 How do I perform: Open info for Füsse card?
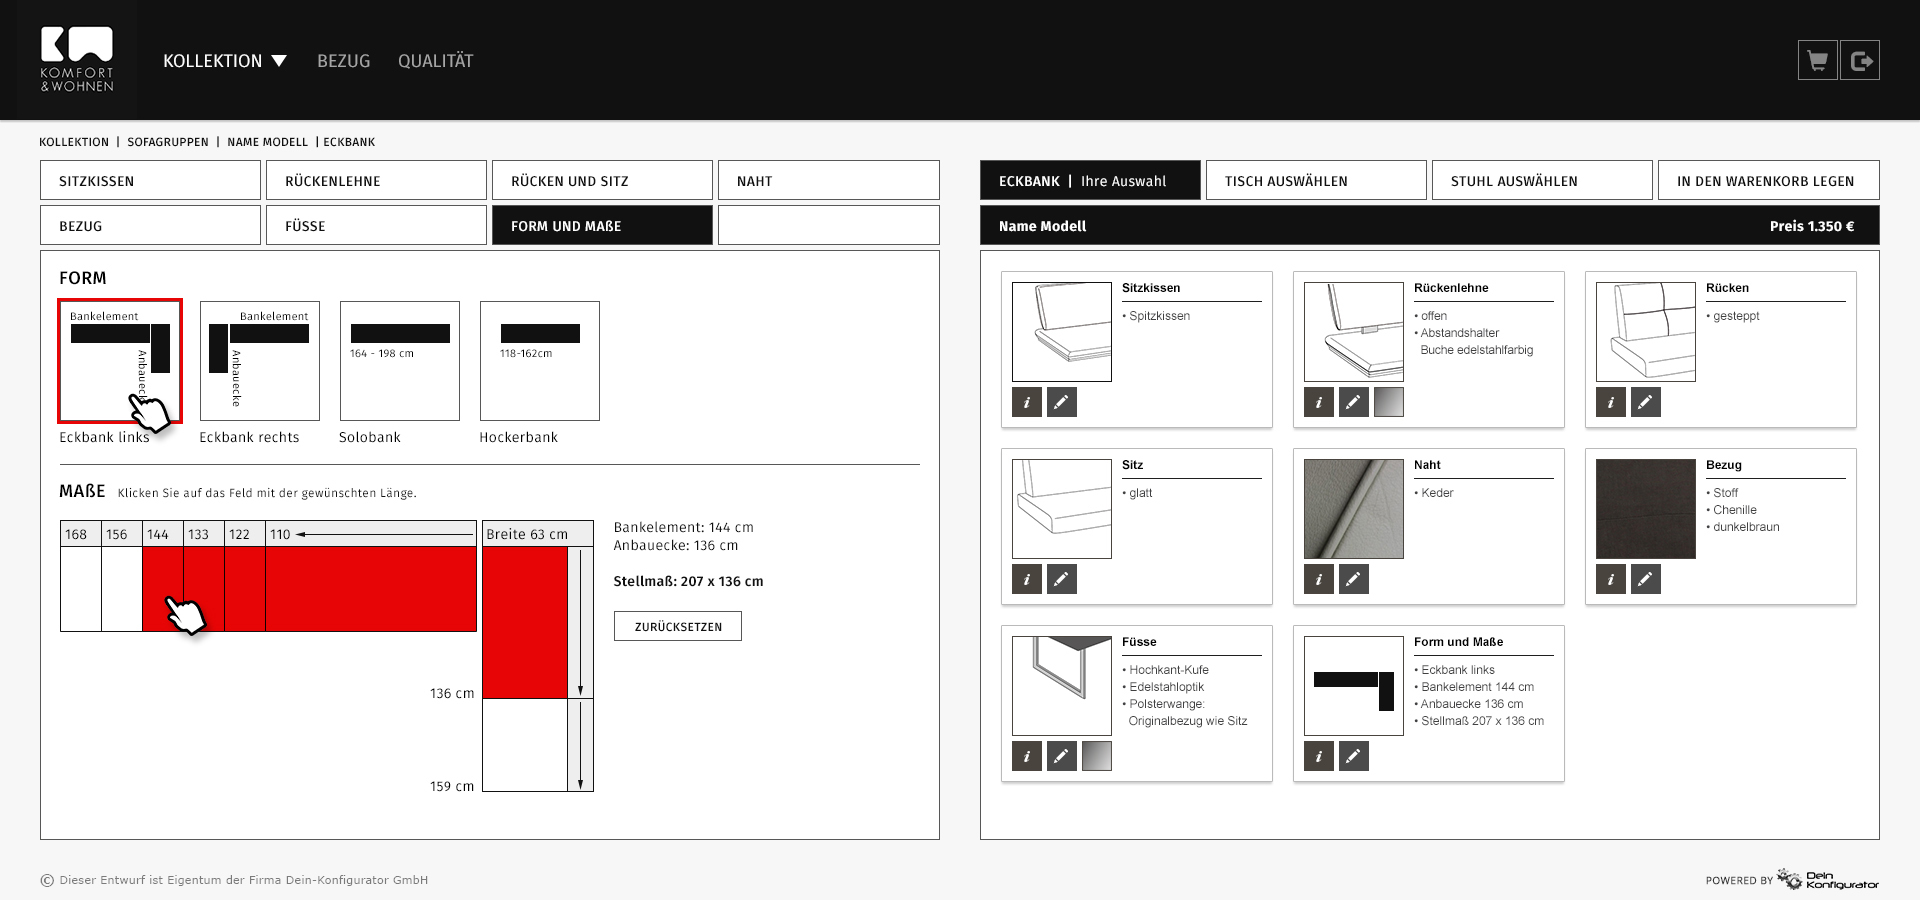coord(1027,756)
